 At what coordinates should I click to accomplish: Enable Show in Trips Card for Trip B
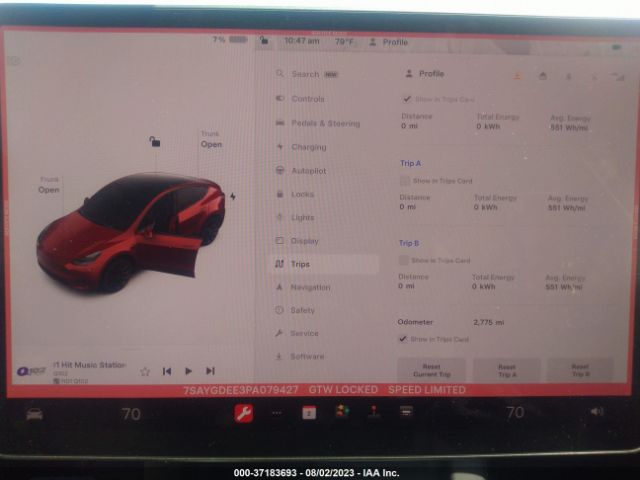coord(403,260)
